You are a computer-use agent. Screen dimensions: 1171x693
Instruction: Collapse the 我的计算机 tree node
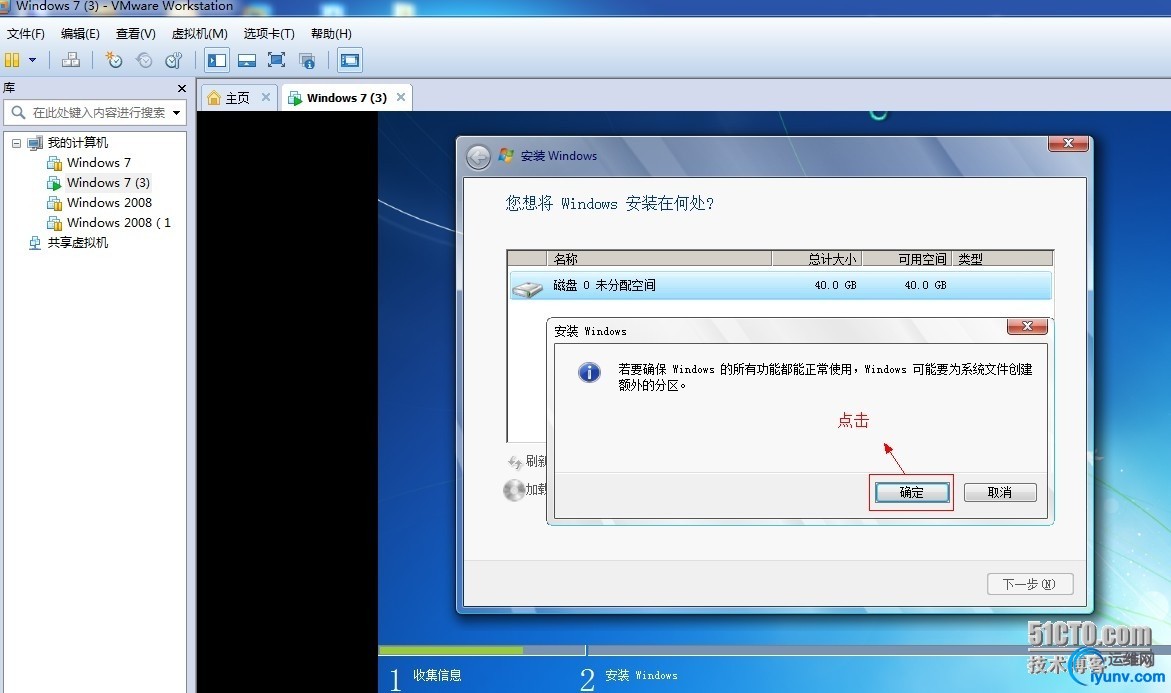16,143
